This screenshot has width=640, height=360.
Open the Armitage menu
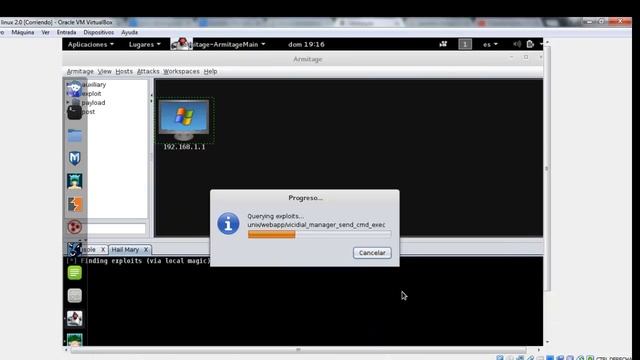point(80,71)
